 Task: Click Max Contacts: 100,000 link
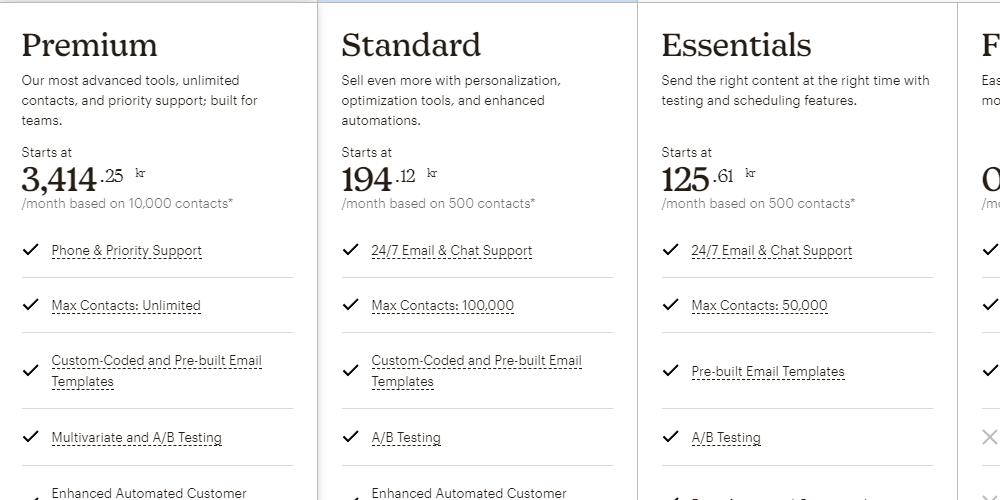(442, 306)
